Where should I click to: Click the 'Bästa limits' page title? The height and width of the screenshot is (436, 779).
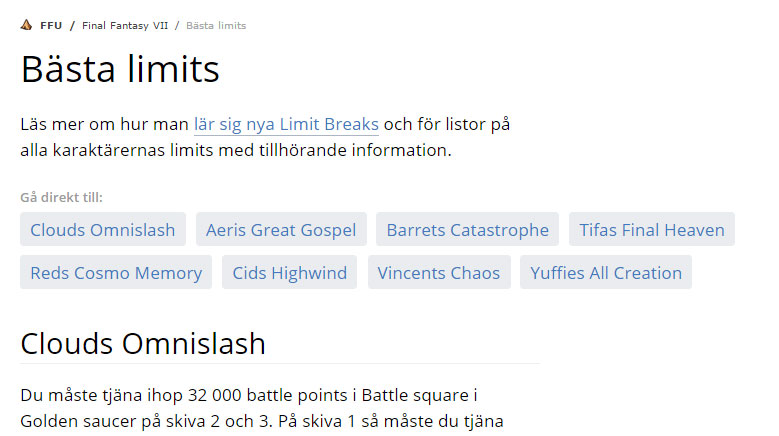[120, 70]
